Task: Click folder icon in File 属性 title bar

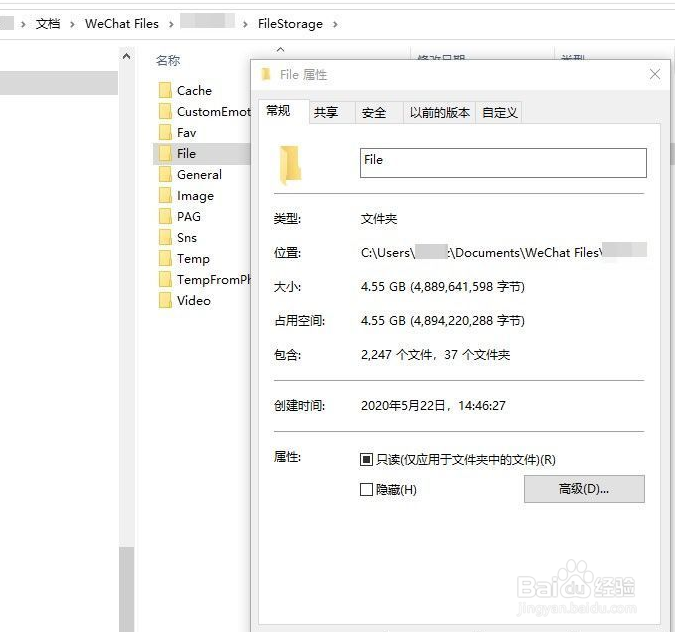Action: (x=266, y=74)
